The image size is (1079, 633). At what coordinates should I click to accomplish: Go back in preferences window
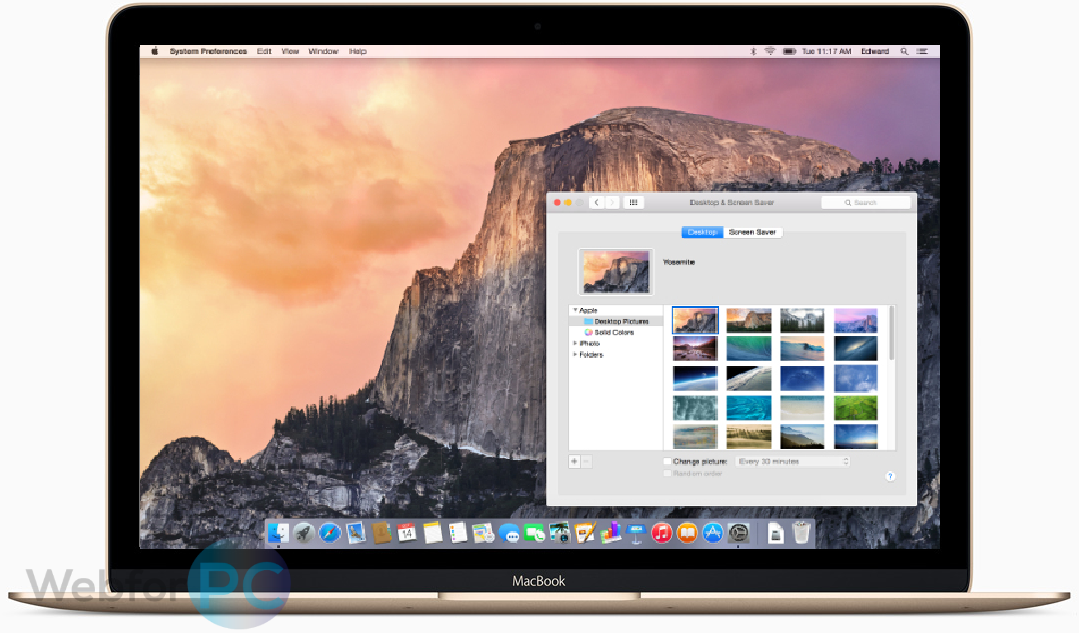(597, 202)
